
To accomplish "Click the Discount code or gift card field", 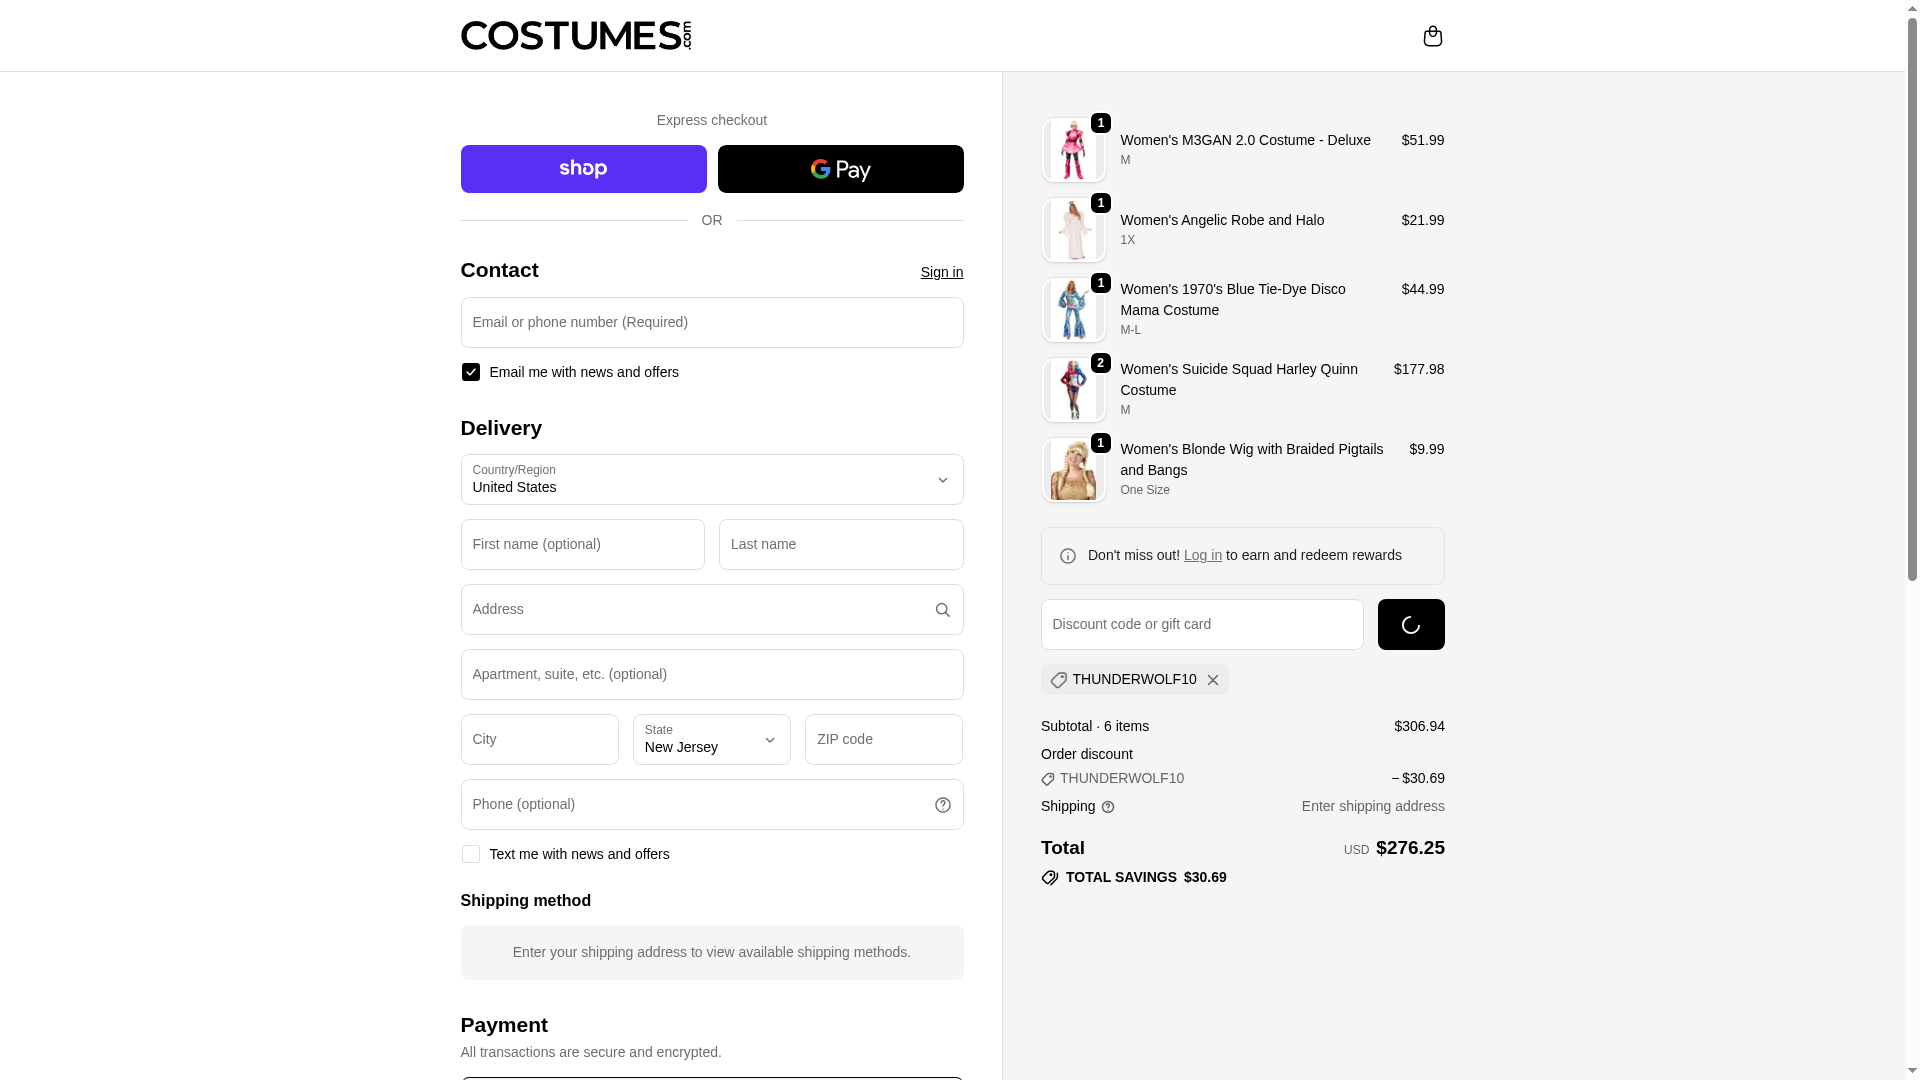I will click(1201, 625).
